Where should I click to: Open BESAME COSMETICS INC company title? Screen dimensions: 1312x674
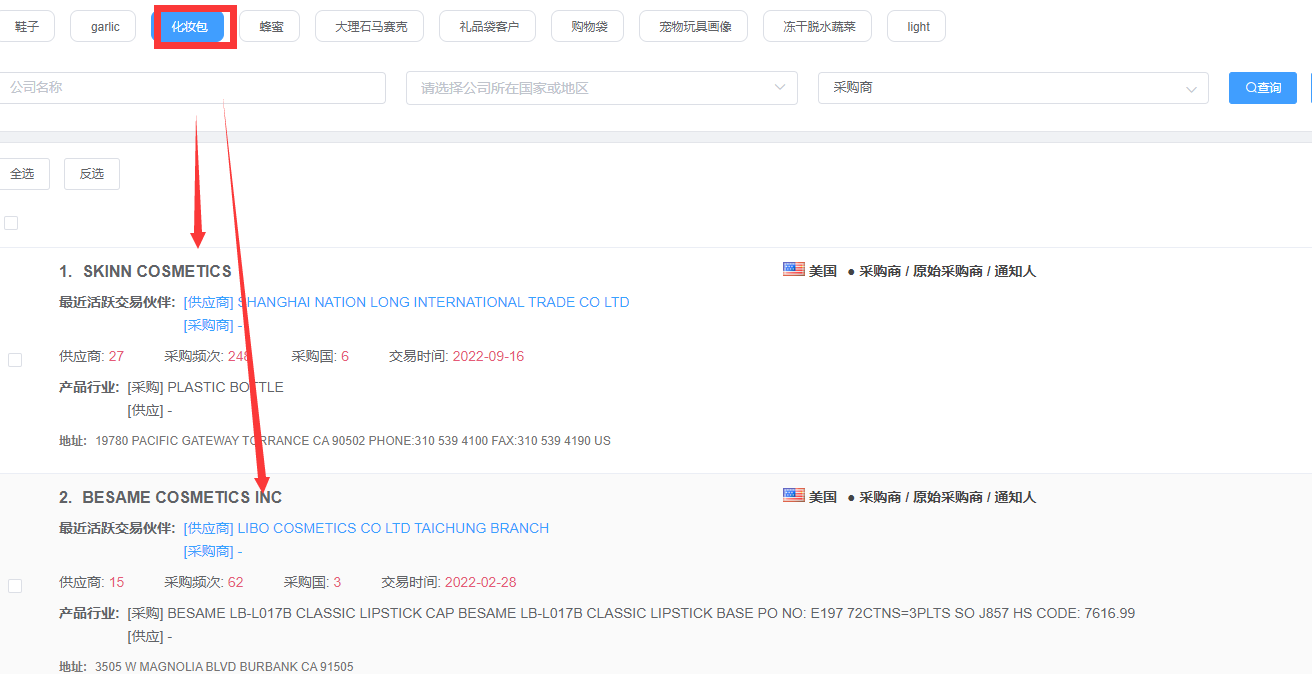pos(182,498)
